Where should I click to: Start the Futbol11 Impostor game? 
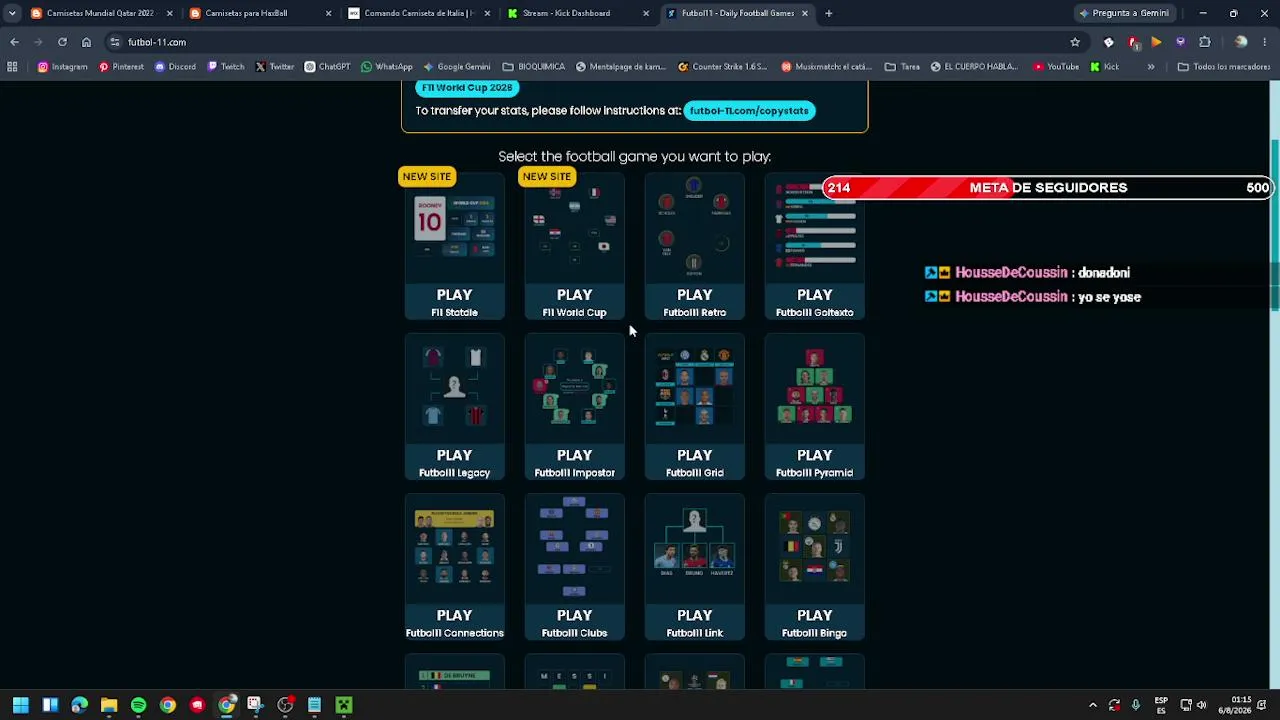coord(574,407)
